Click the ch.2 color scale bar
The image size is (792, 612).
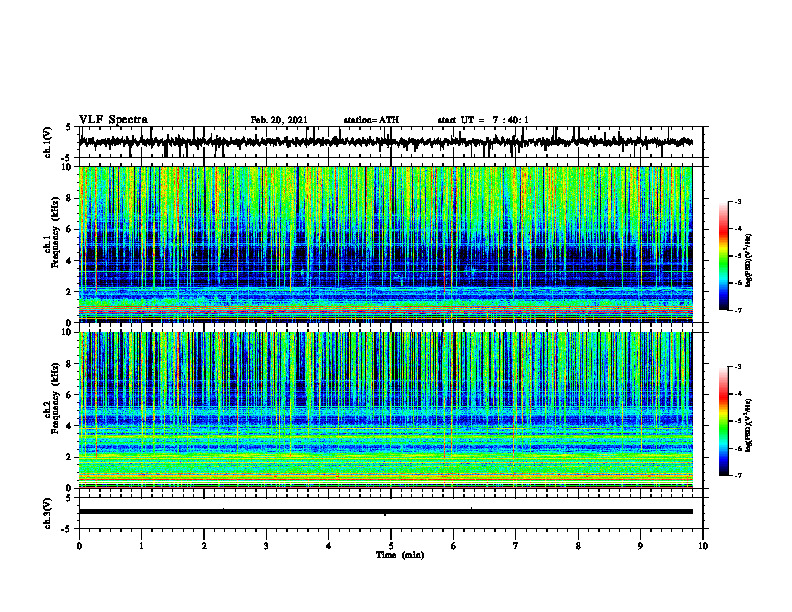(x=723, y=421)
